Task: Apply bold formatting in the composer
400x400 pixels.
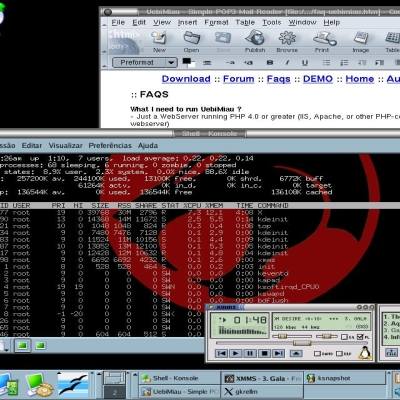Action: point(270,62)
